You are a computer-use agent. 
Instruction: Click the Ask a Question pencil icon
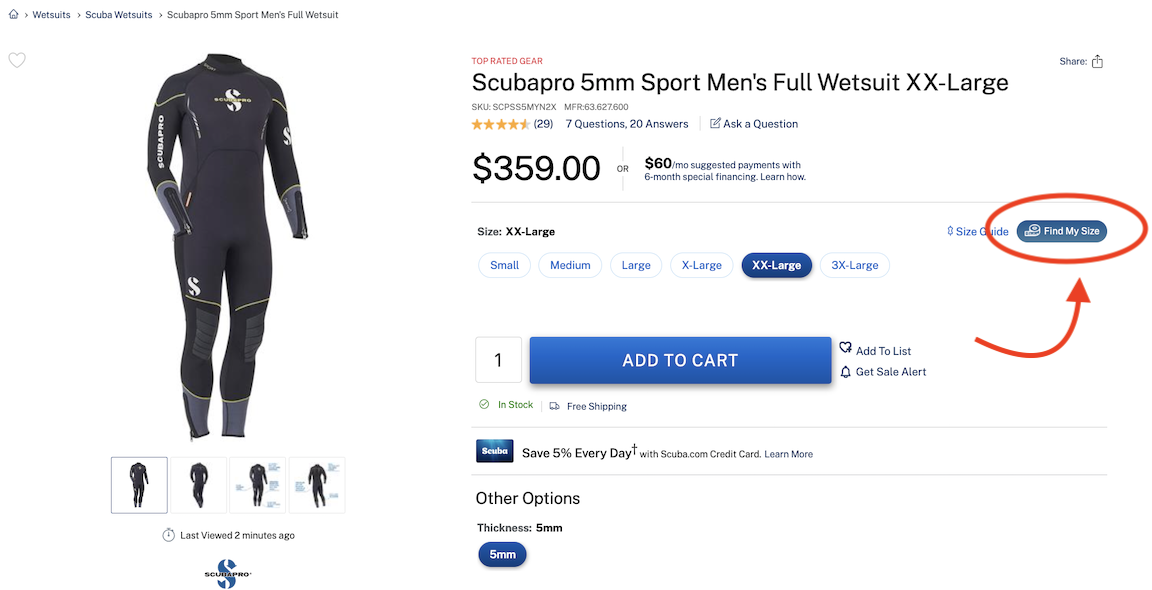[714, 123]
